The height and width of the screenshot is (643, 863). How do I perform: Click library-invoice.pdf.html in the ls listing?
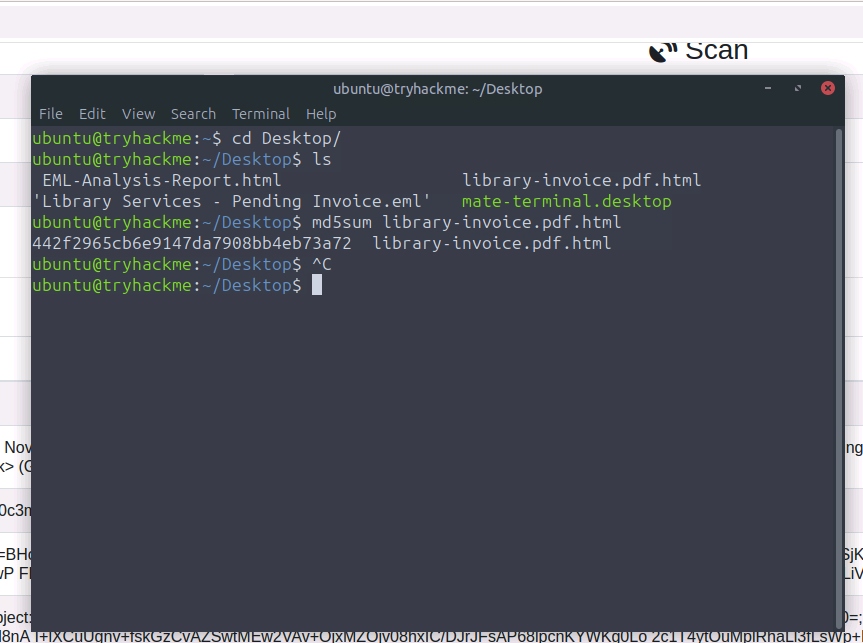pos(582,180)
